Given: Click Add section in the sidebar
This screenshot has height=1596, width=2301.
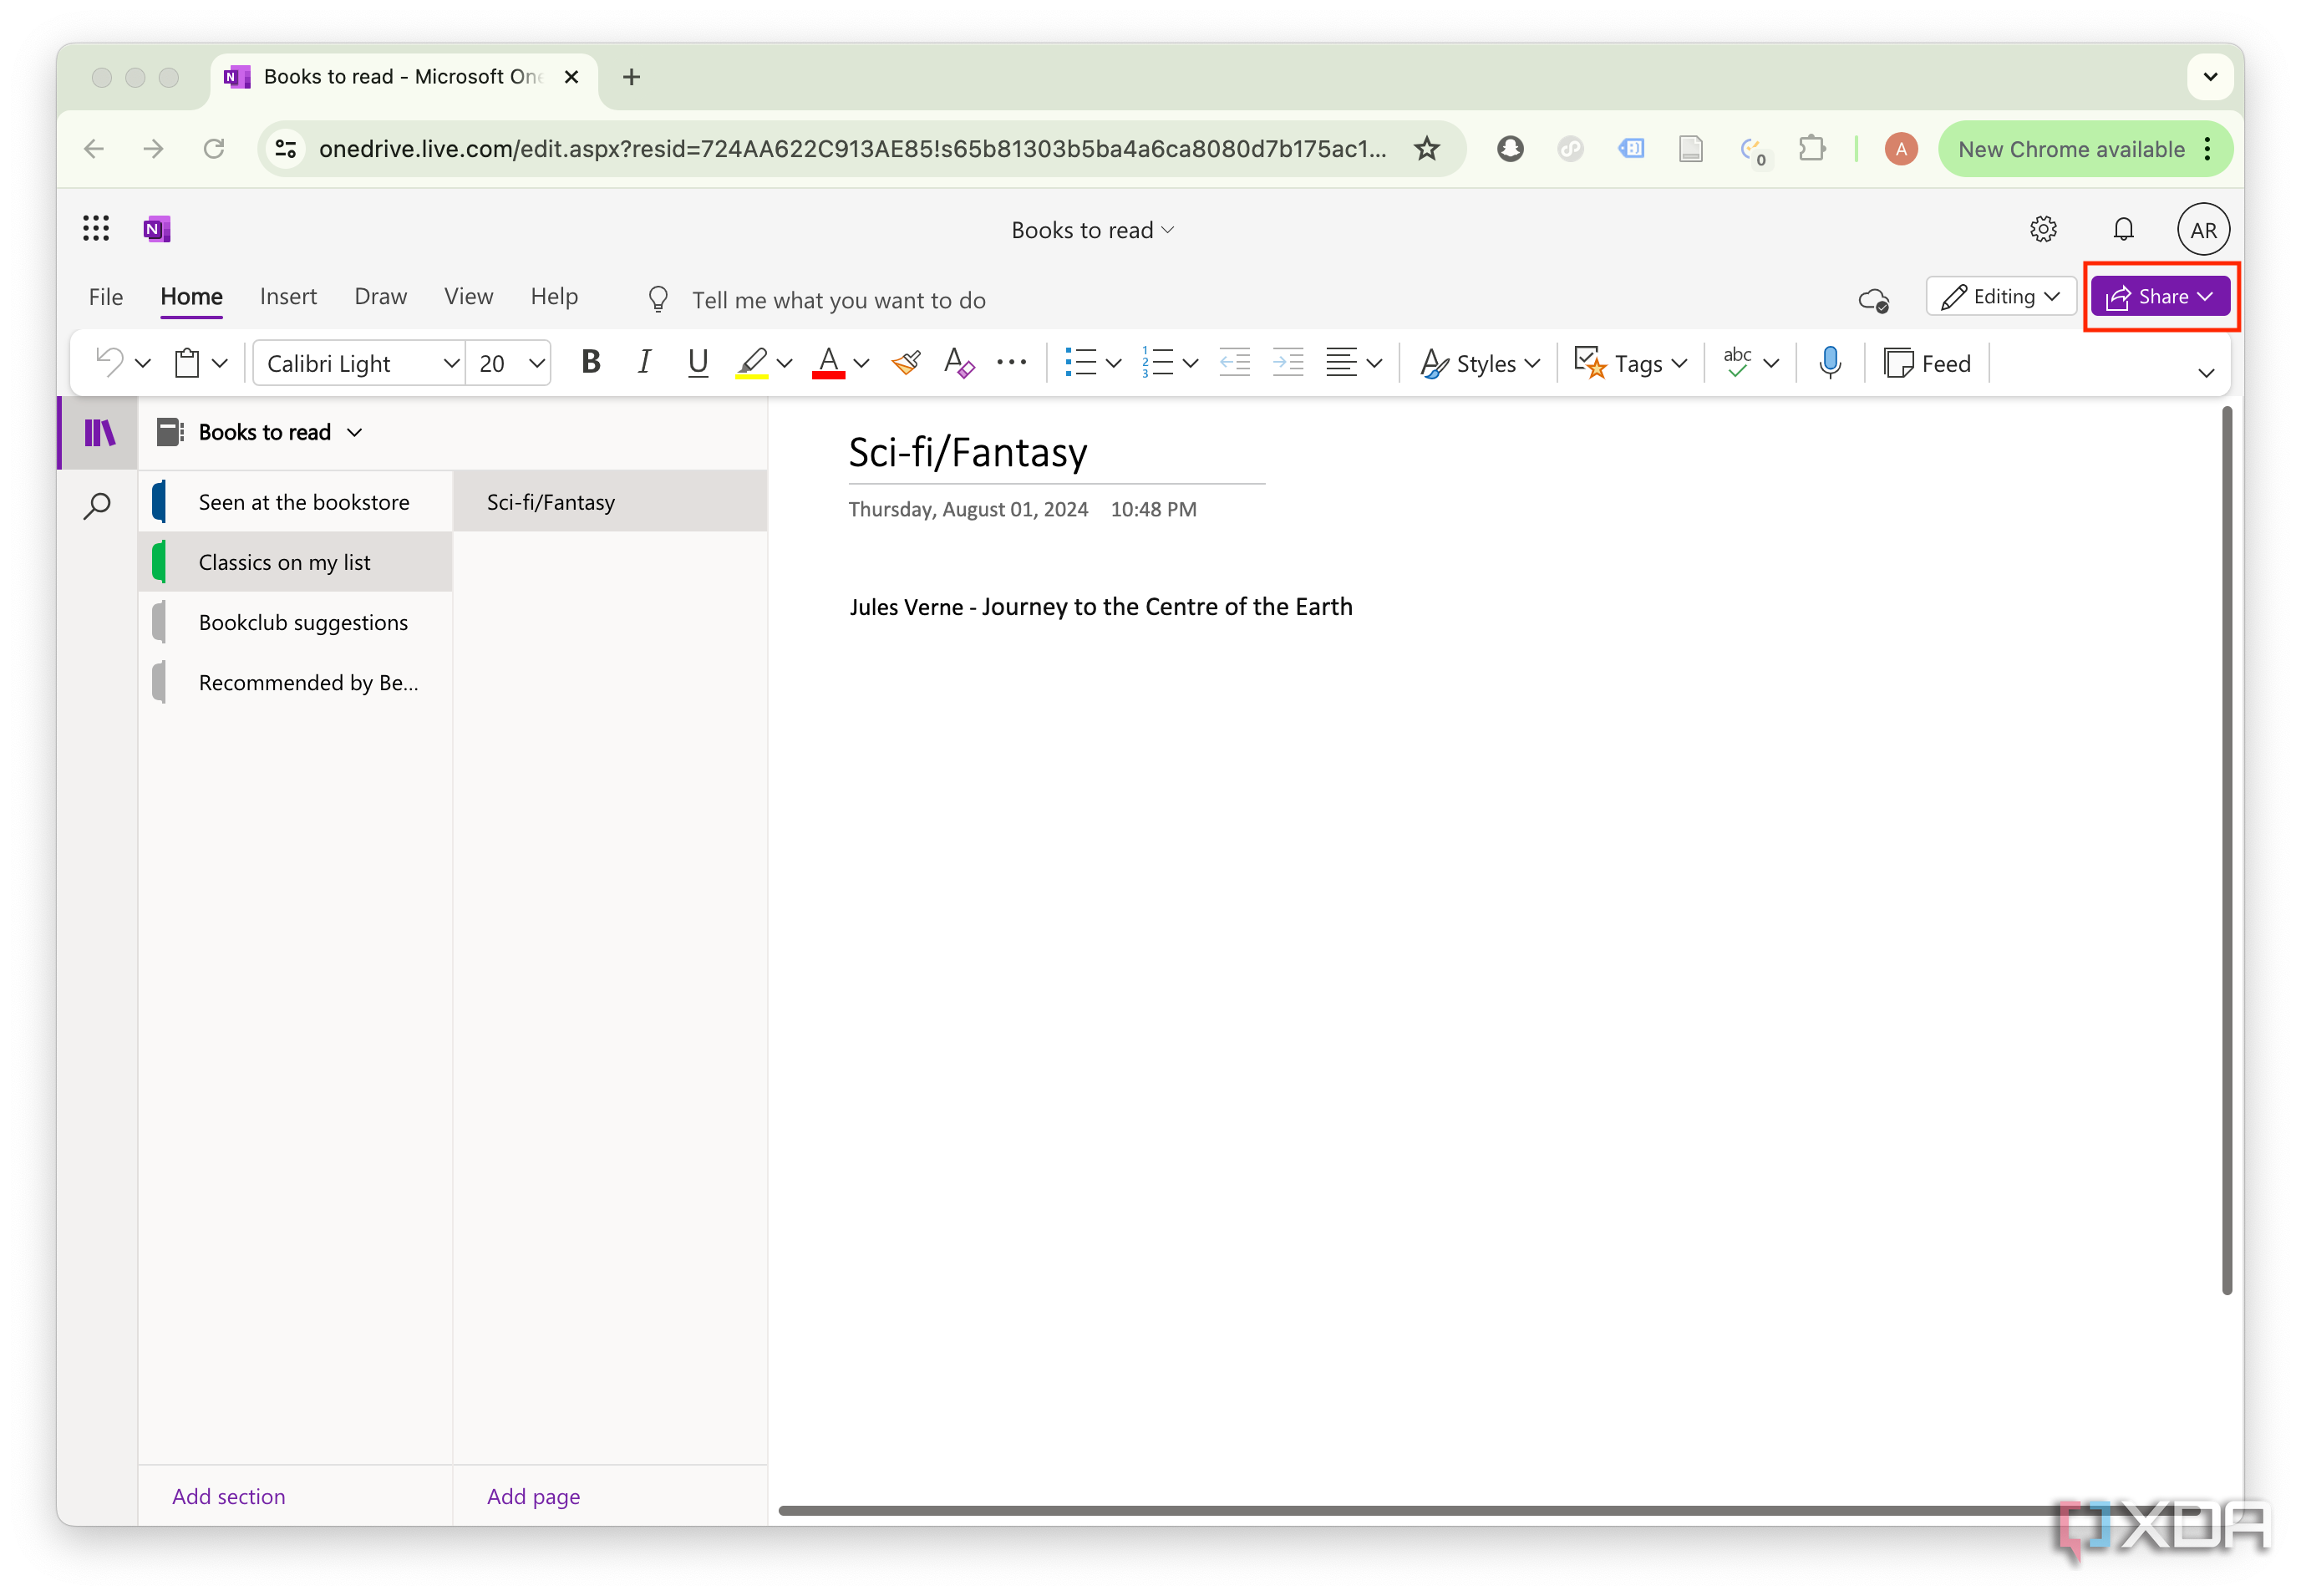Looking at the screenshot, I should [x=228, y=1495].
